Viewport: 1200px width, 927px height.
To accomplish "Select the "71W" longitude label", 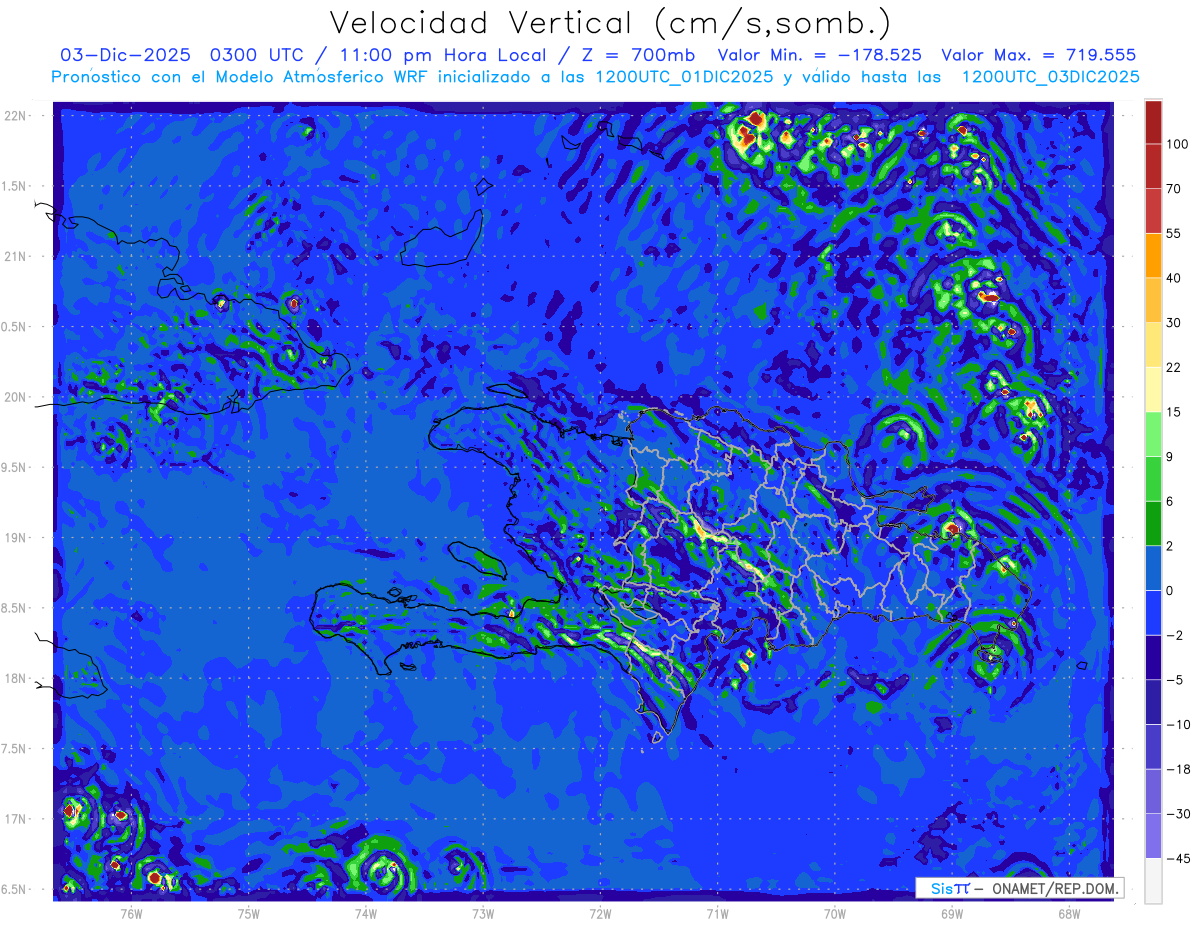I will [x=717, y=913].
